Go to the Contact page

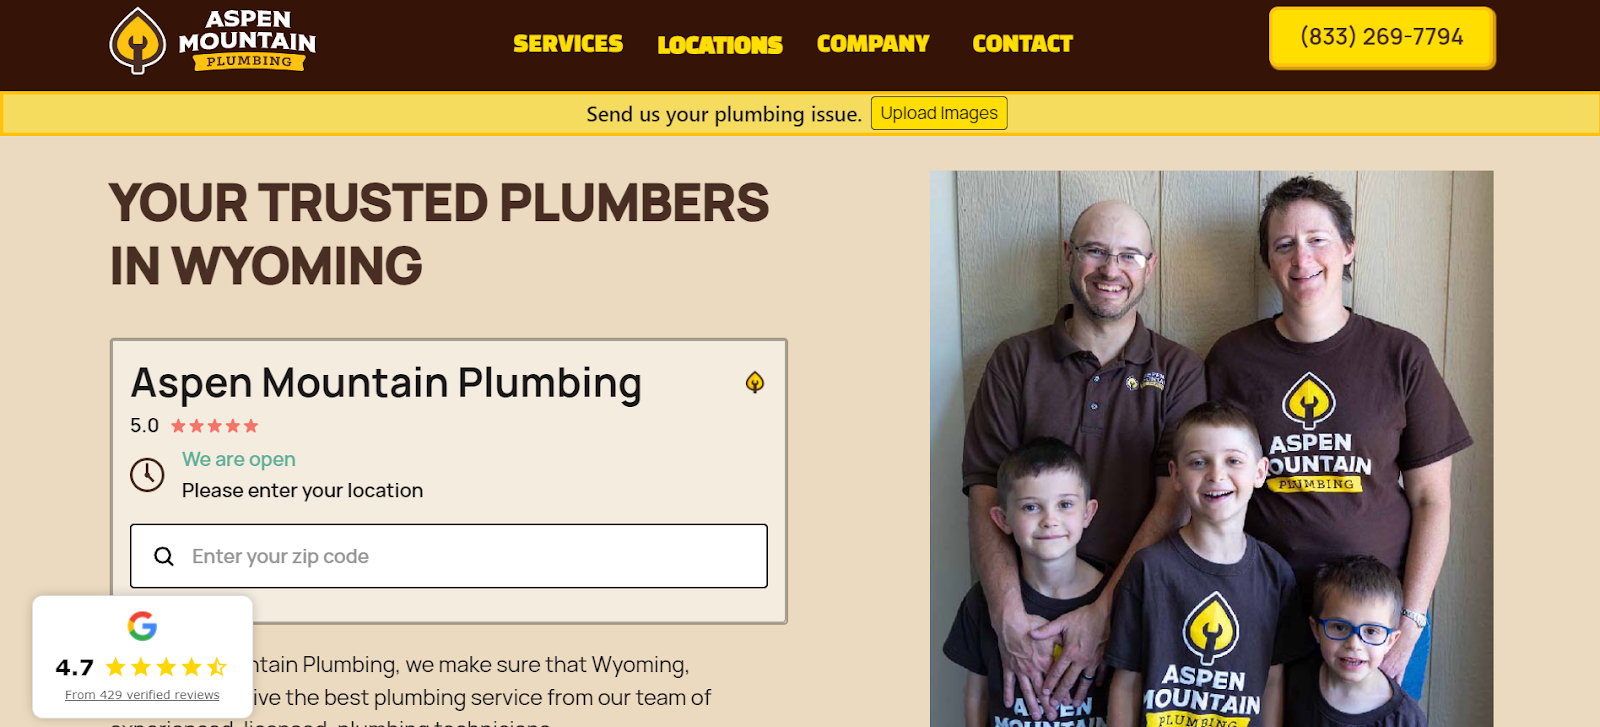pos(1022,44)
